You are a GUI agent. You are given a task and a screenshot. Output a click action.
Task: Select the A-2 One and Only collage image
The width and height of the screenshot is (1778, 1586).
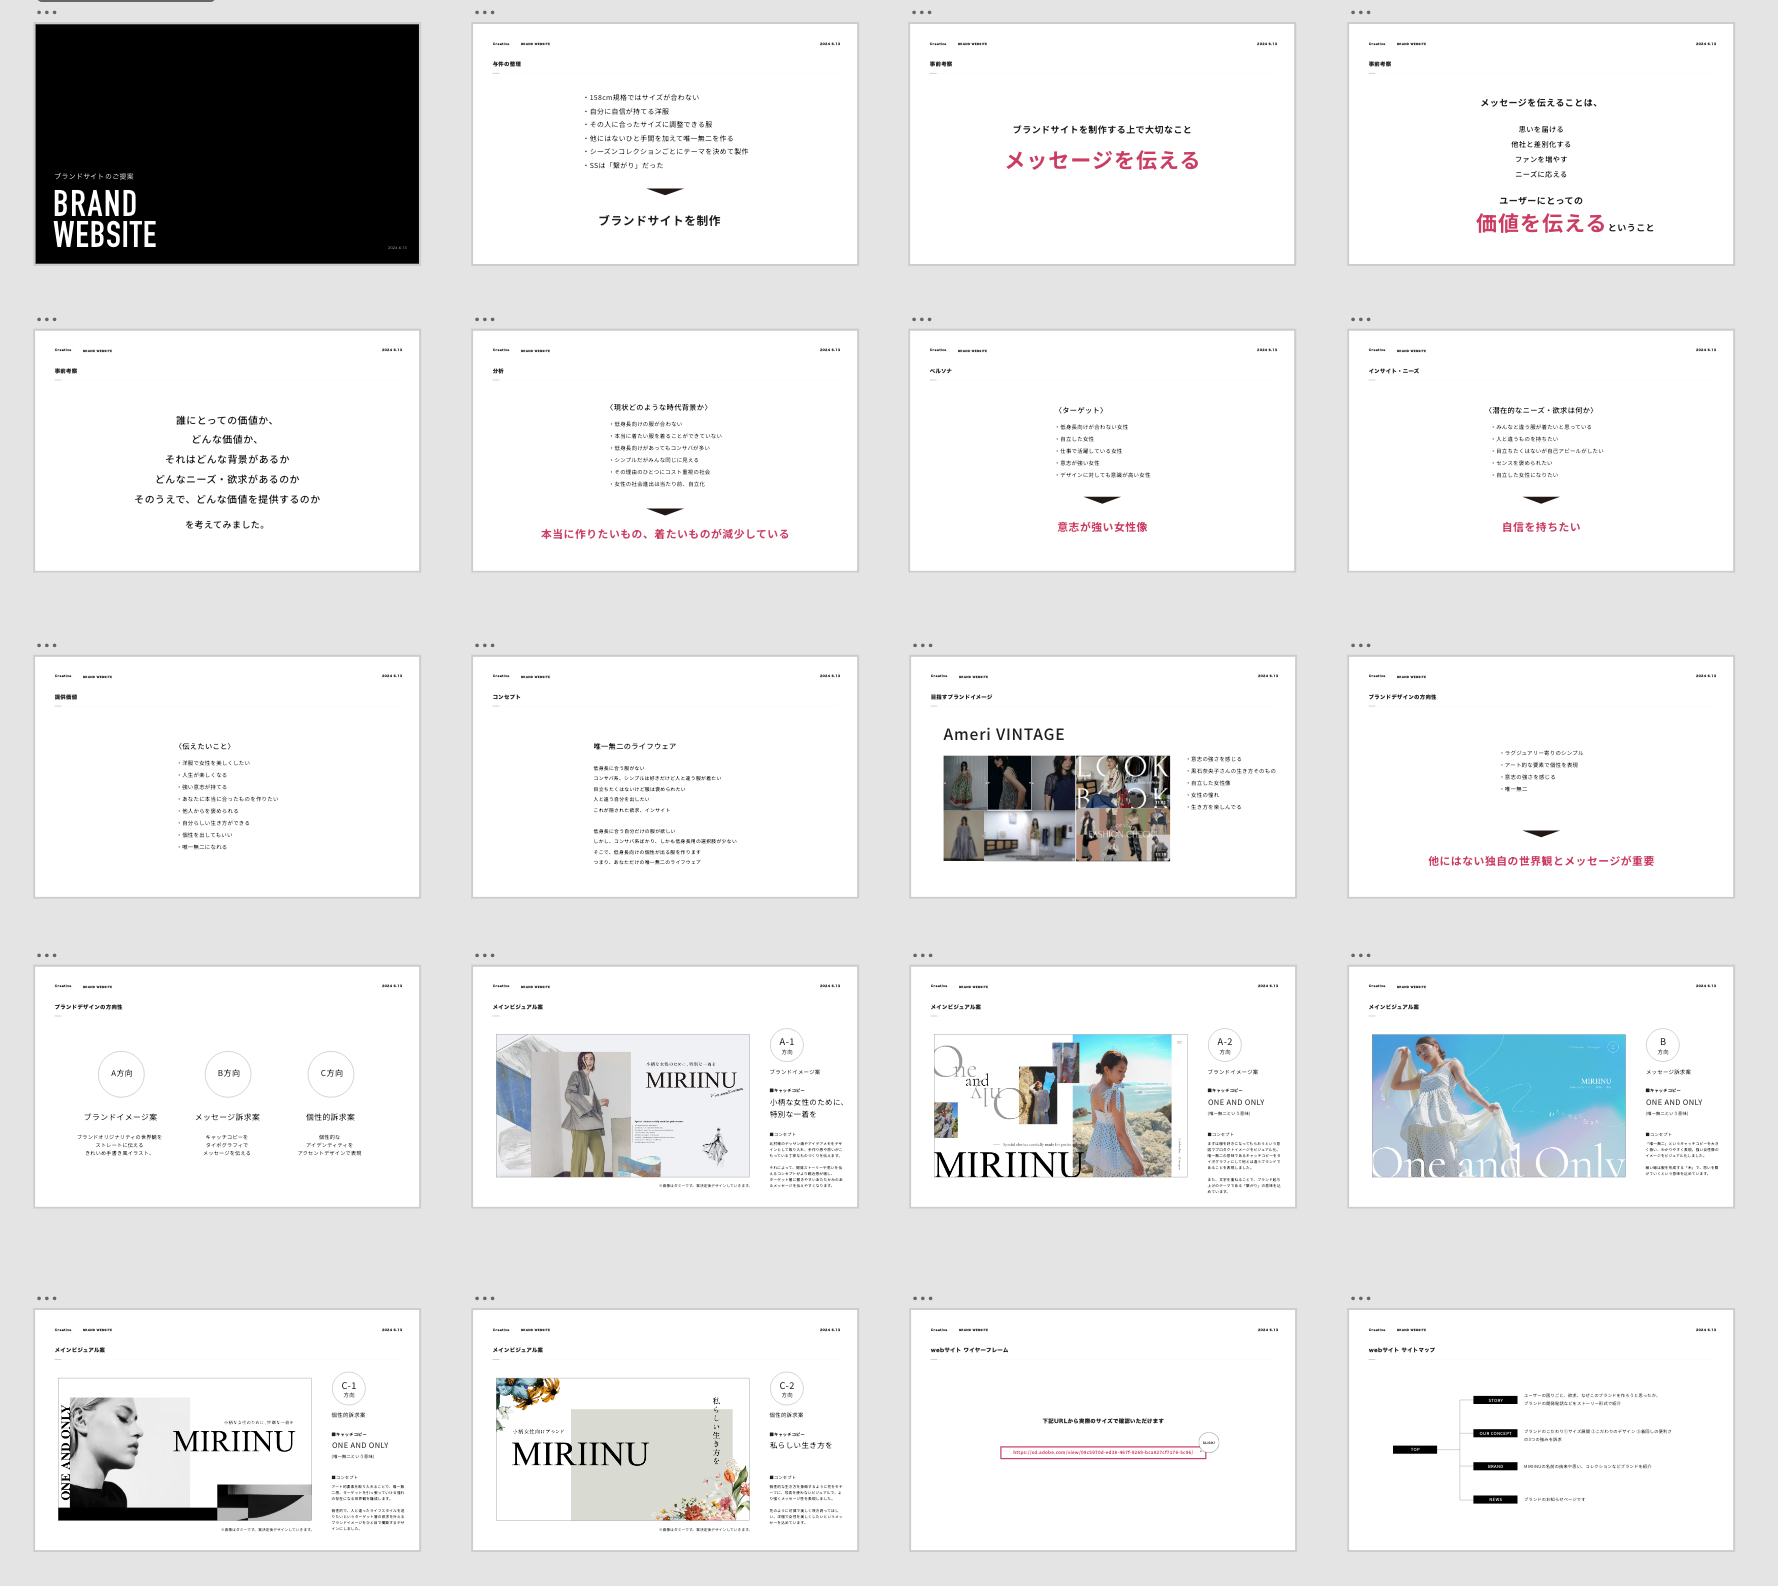1060,1106
